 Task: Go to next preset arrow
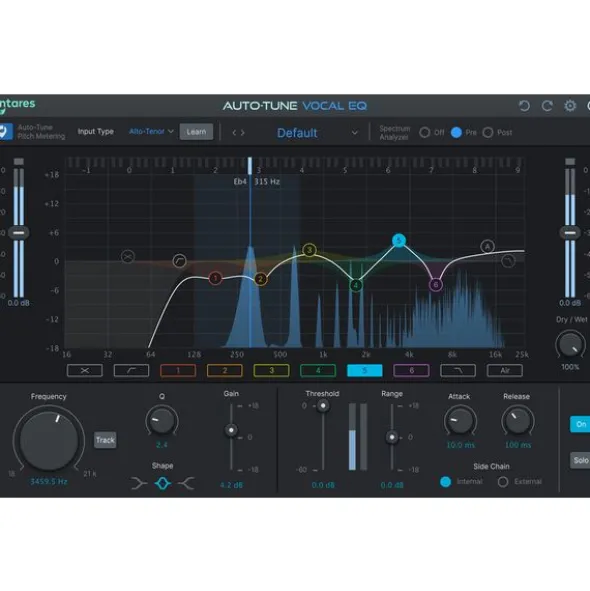242,133
